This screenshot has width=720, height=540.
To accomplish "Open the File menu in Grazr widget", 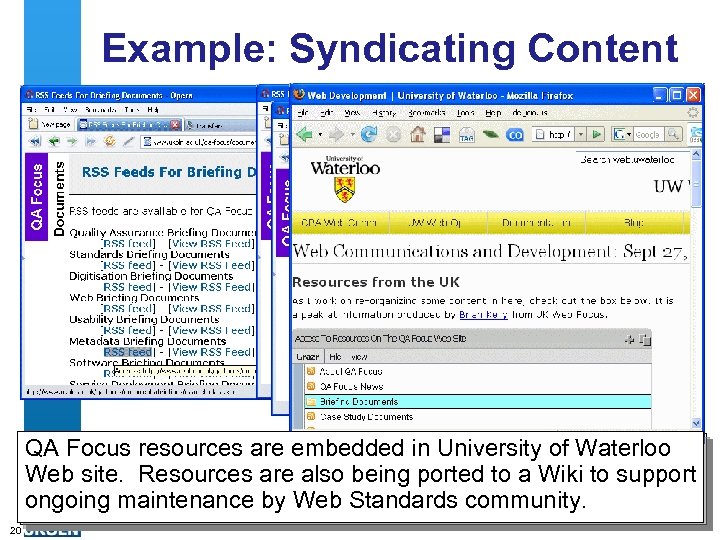I will point(335,357).
